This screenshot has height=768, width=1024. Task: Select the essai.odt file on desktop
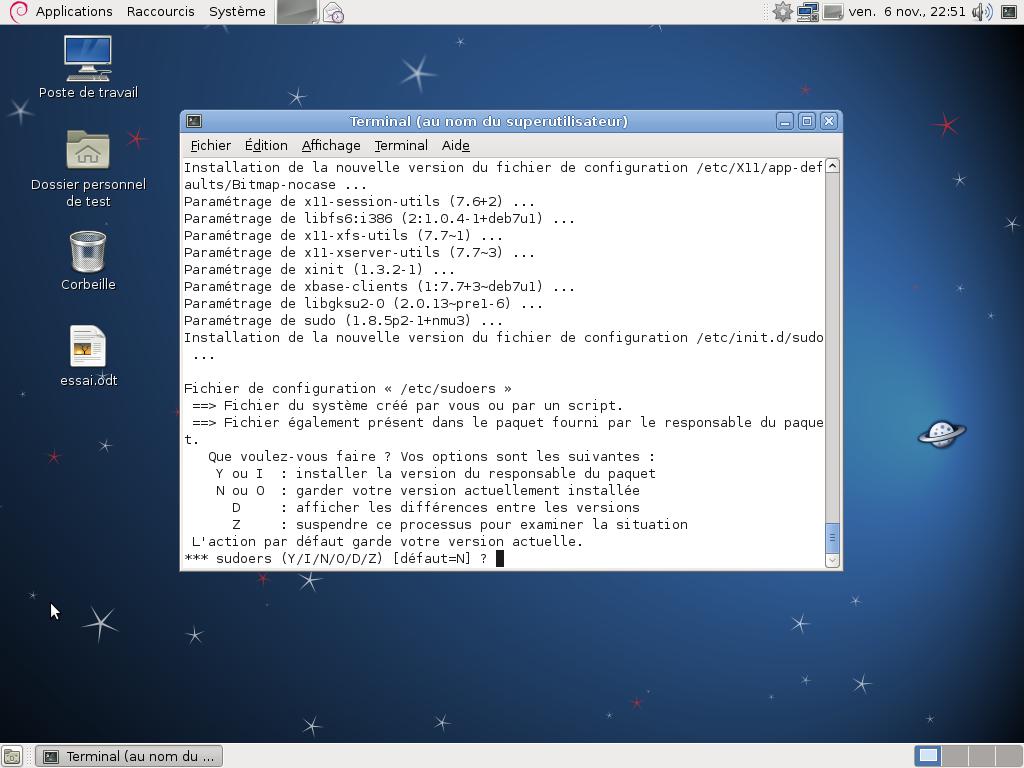pyautogui.click(x=88, y=347)
